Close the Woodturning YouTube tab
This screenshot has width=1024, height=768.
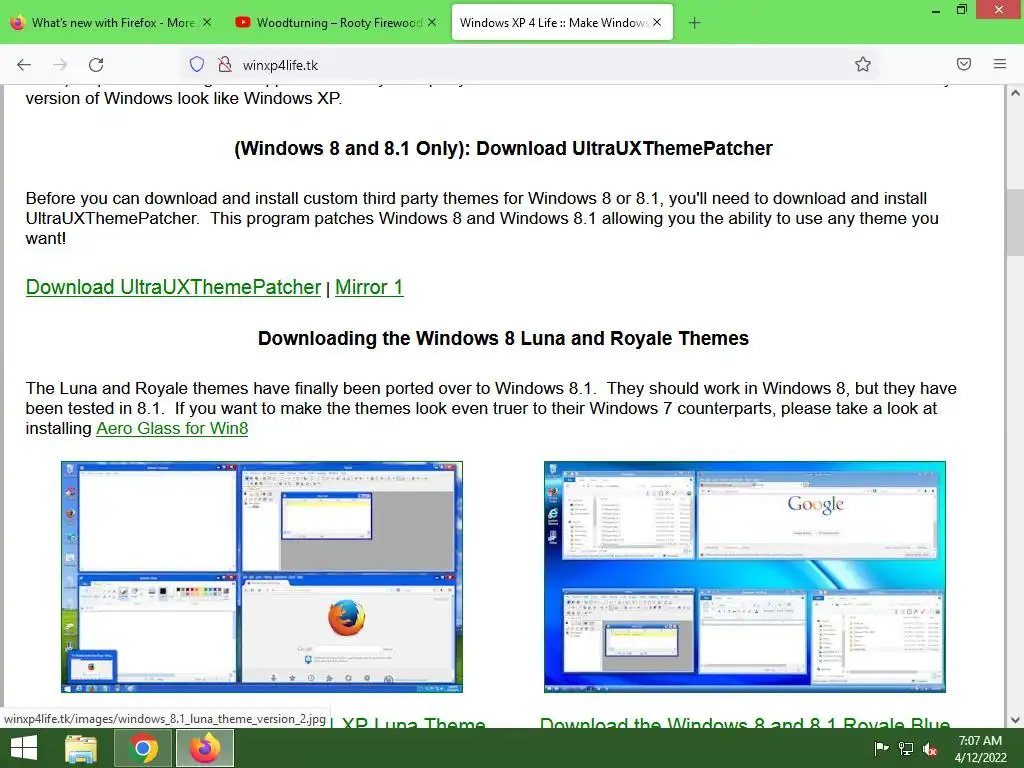(432, 22)
